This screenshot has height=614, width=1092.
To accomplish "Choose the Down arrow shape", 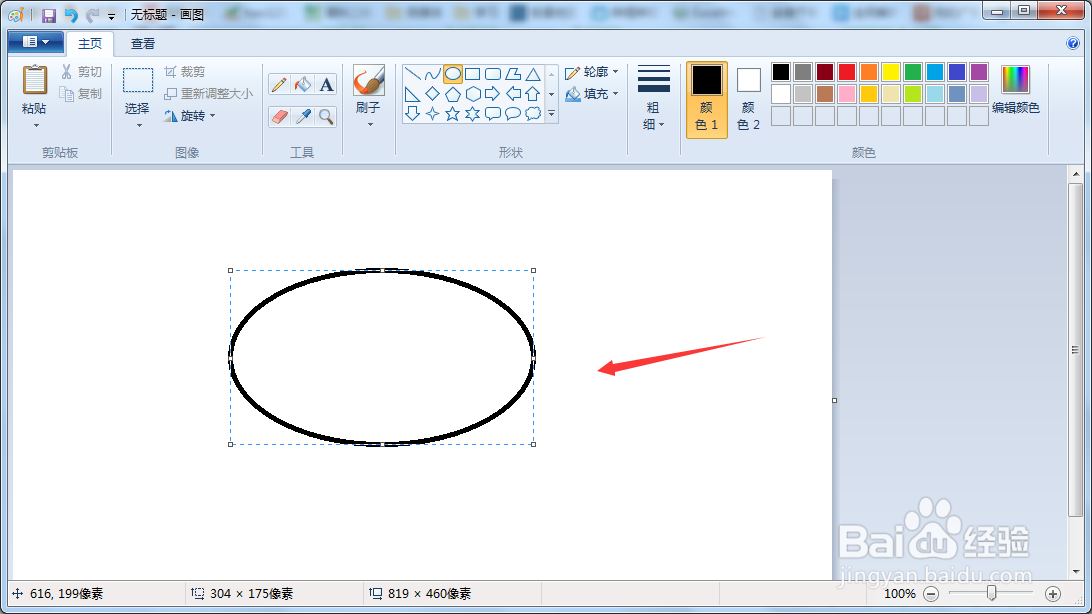I will 412,113.
